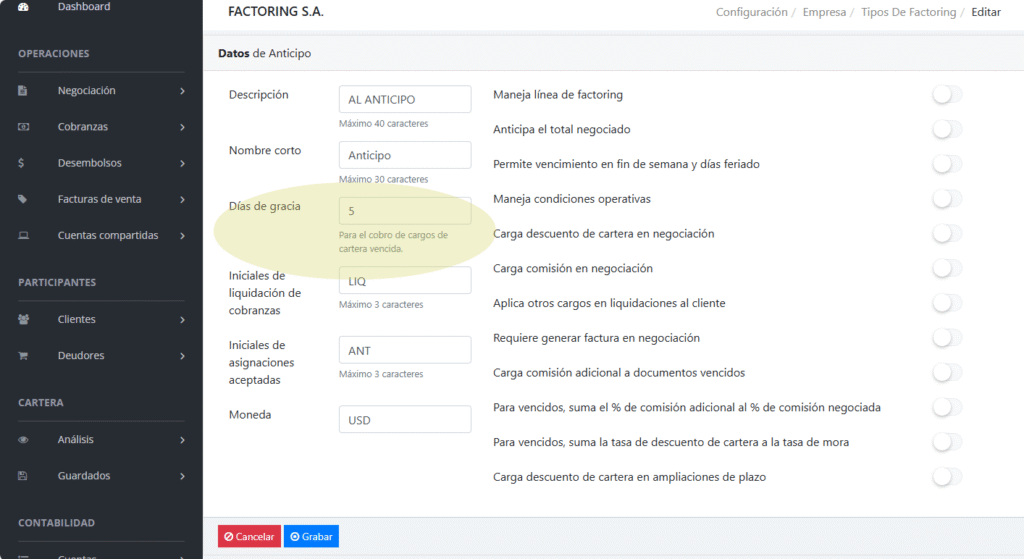Click the Cuentas compartidas laptop icon

point(23,236)
